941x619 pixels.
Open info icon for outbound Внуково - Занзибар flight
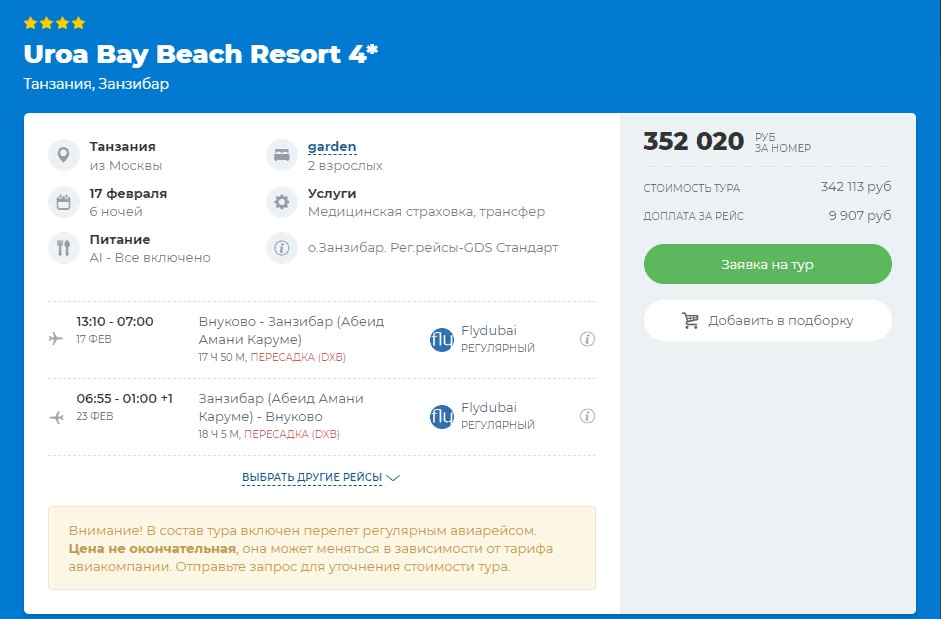588,339
